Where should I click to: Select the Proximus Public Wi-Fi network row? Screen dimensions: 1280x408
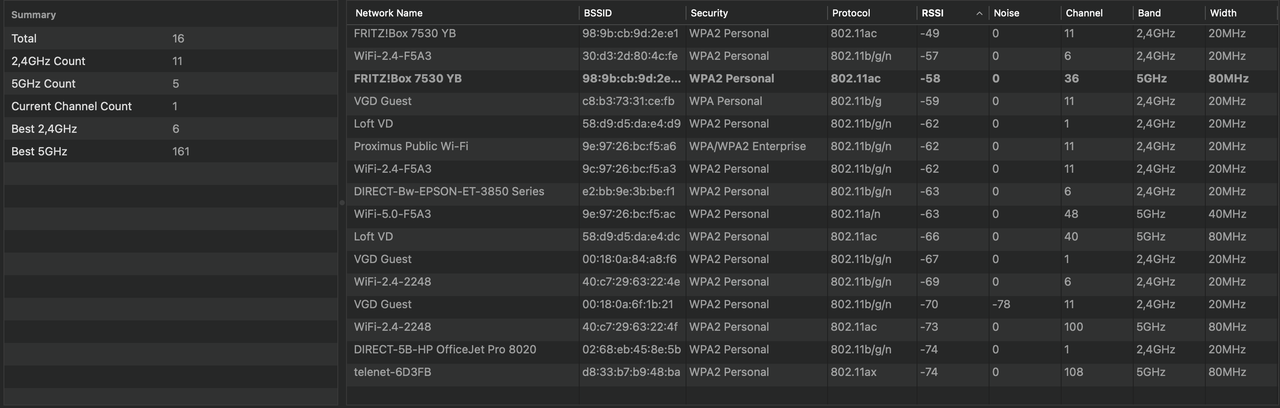point(813,146)
